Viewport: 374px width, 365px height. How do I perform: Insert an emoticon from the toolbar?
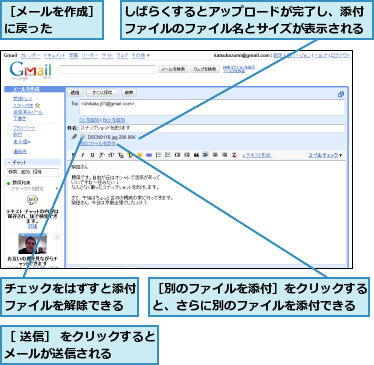coord(139,155)
